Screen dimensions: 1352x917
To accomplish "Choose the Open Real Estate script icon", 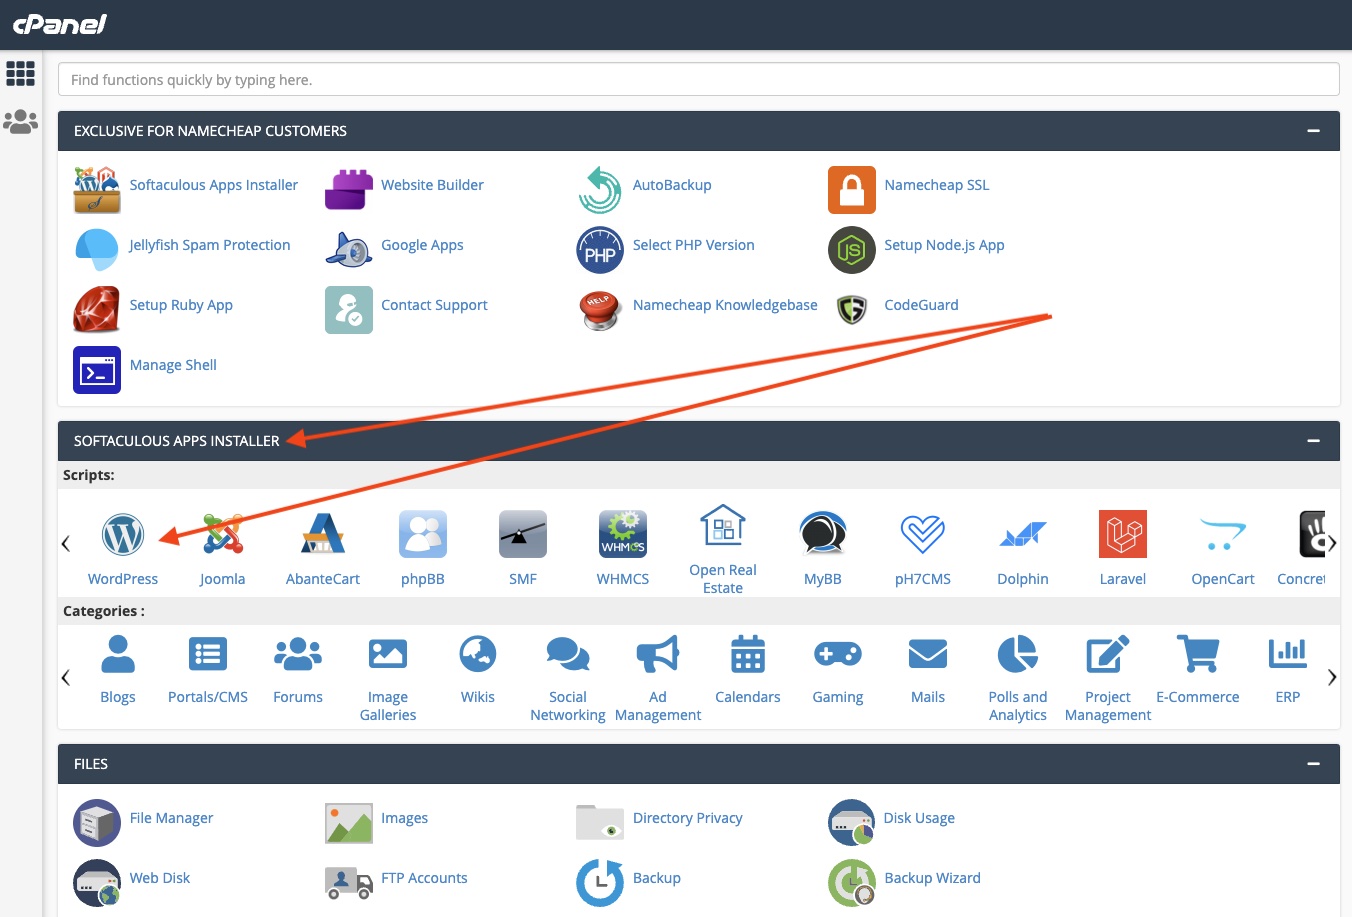I will tap(723, 525).
